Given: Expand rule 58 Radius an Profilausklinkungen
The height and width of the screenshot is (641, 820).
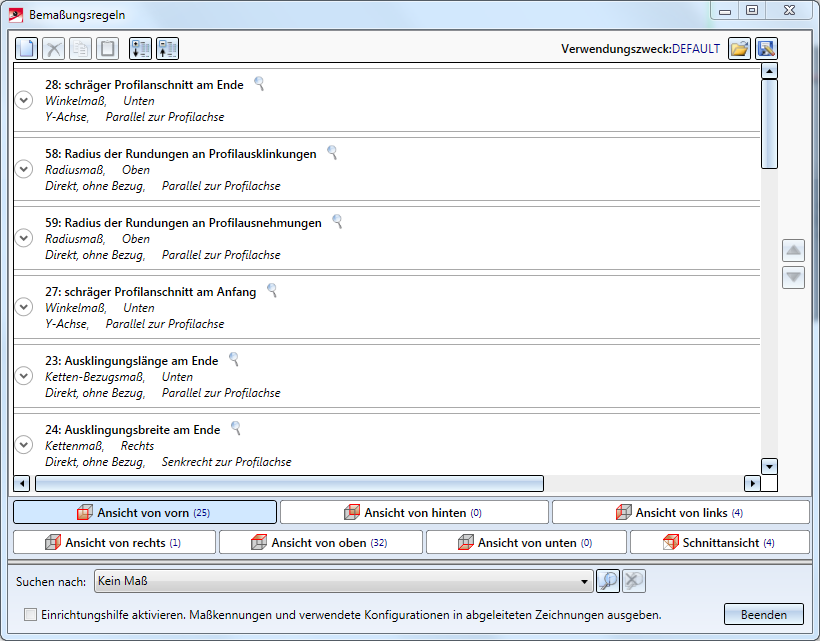Looking at the screenshot, I should pos(24,169).
